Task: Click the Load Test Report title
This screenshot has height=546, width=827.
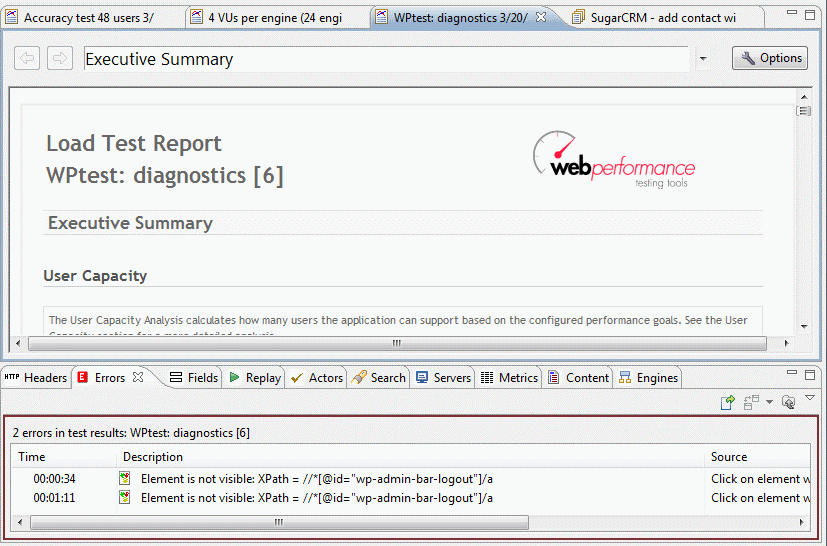Action: [x=134, y=143]
